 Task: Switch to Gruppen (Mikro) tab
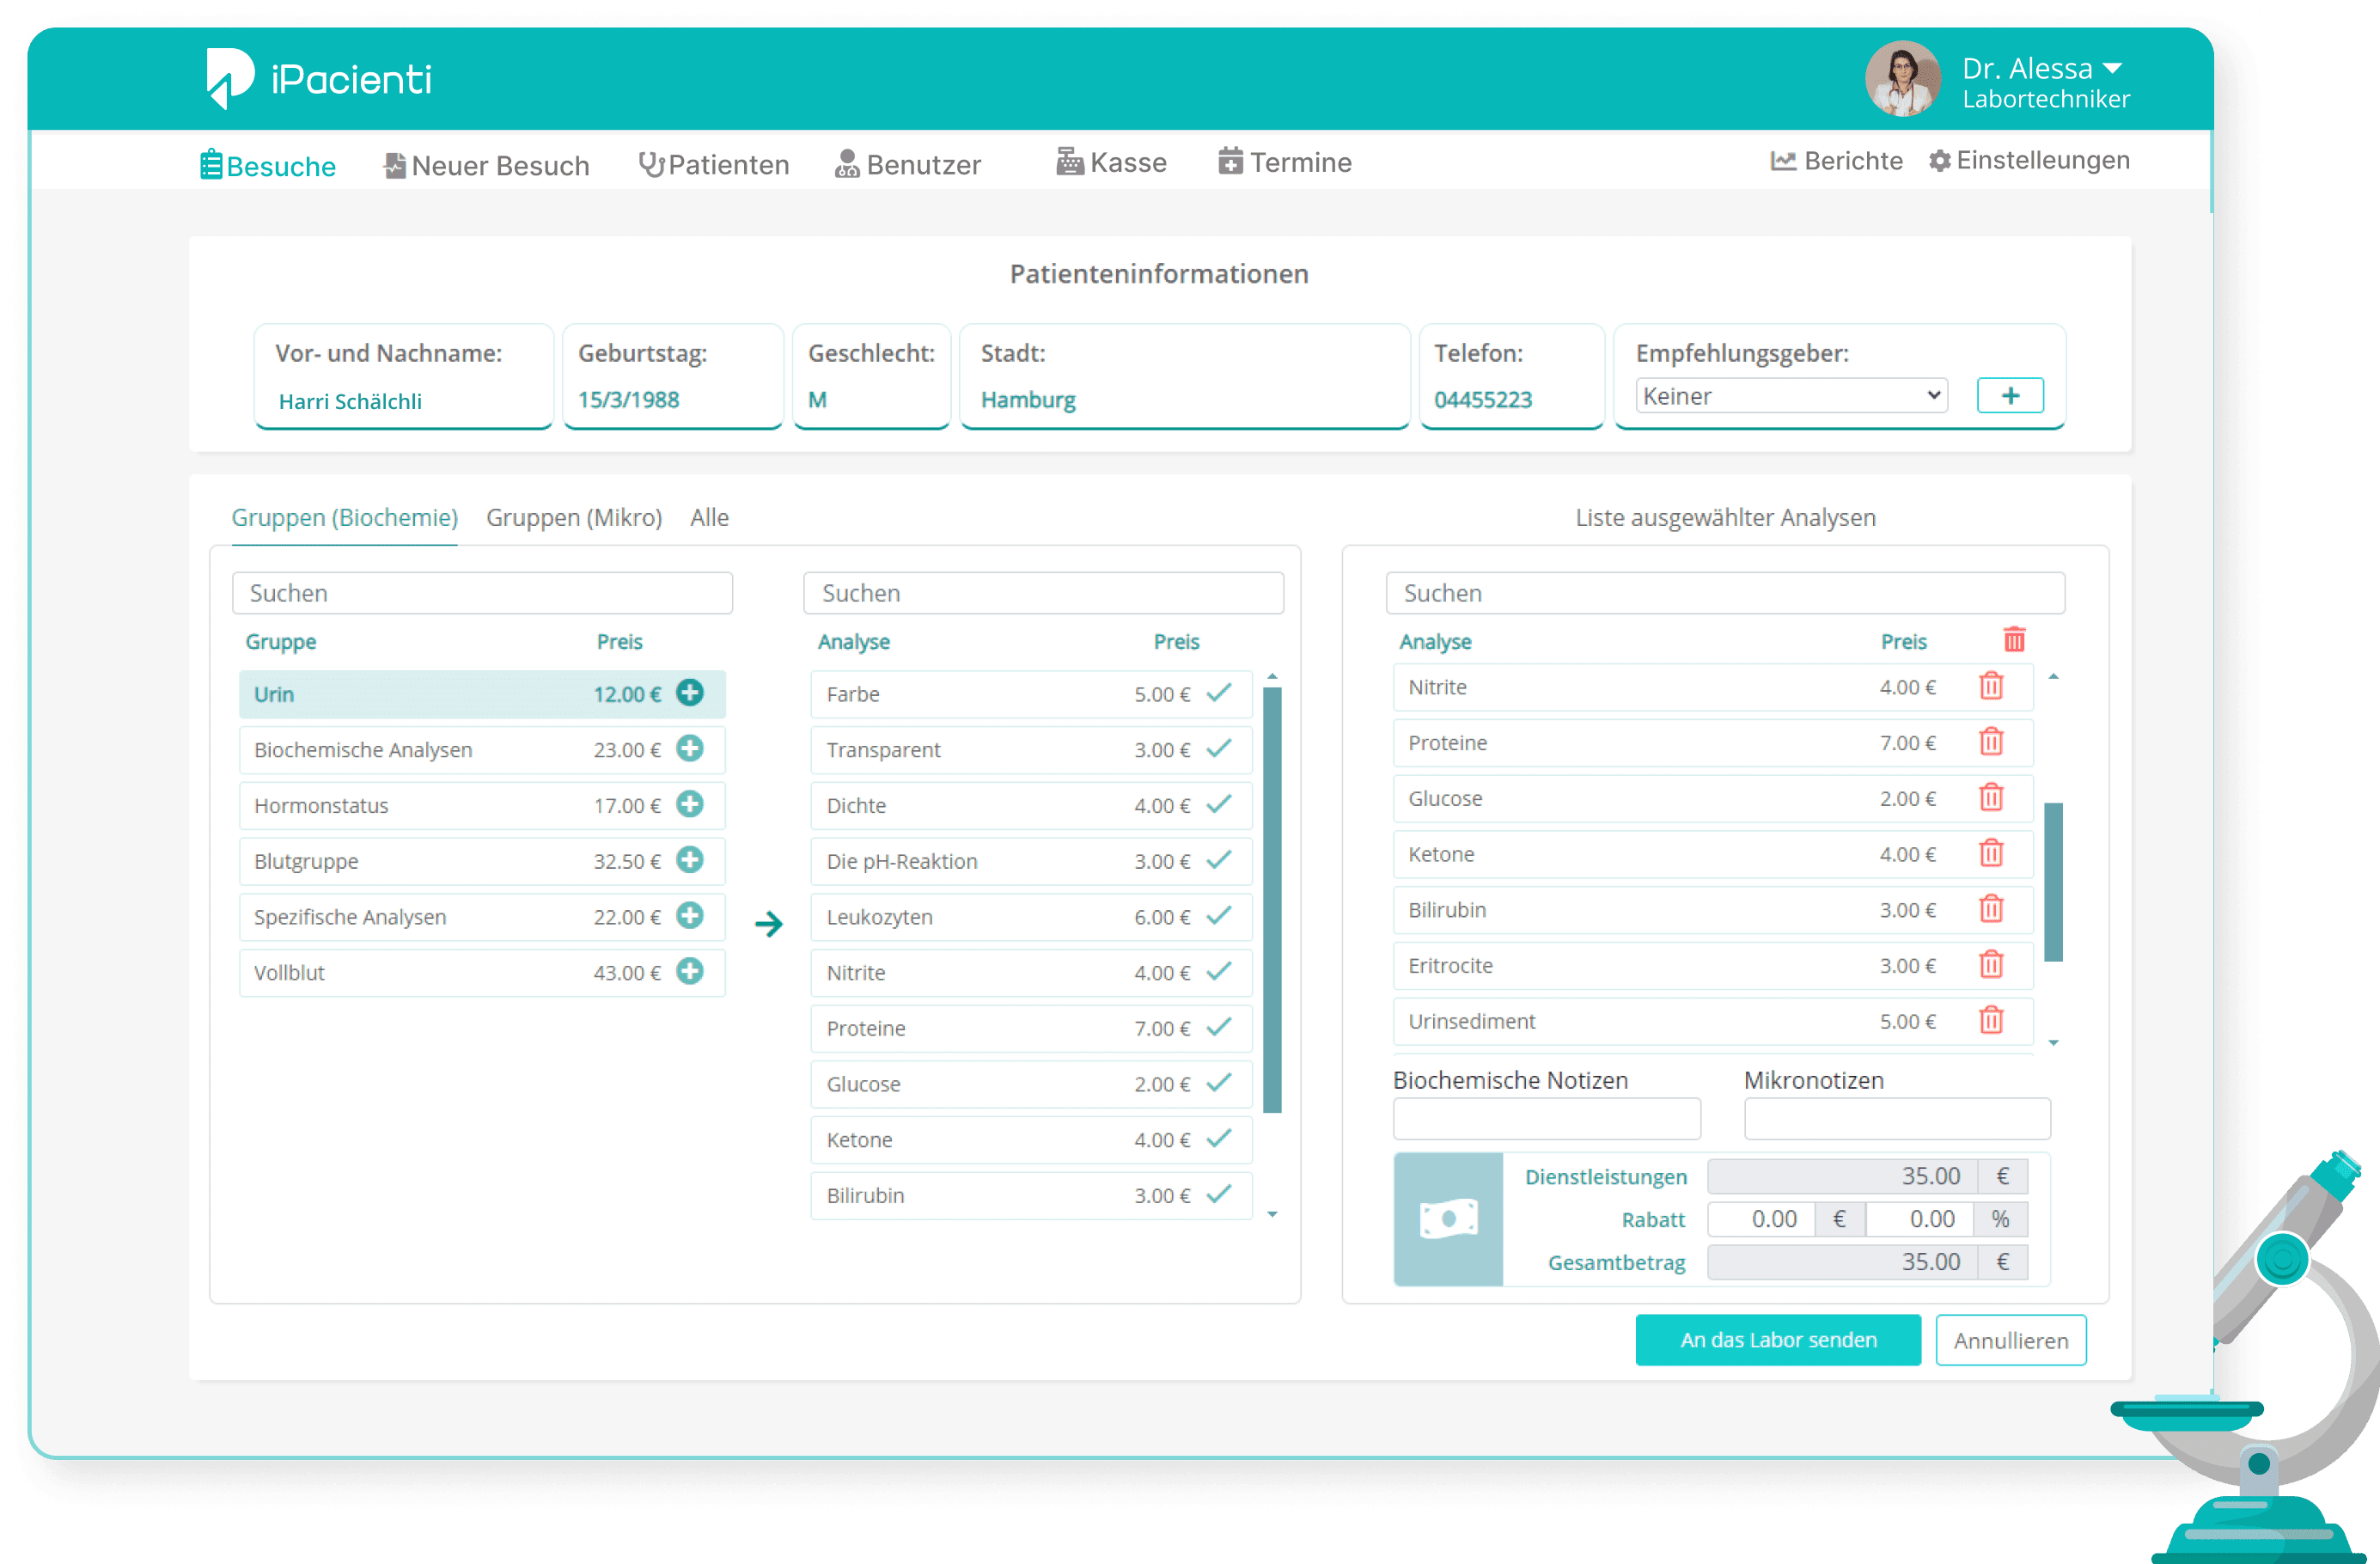pyautogui.click(x=574, y=518)
